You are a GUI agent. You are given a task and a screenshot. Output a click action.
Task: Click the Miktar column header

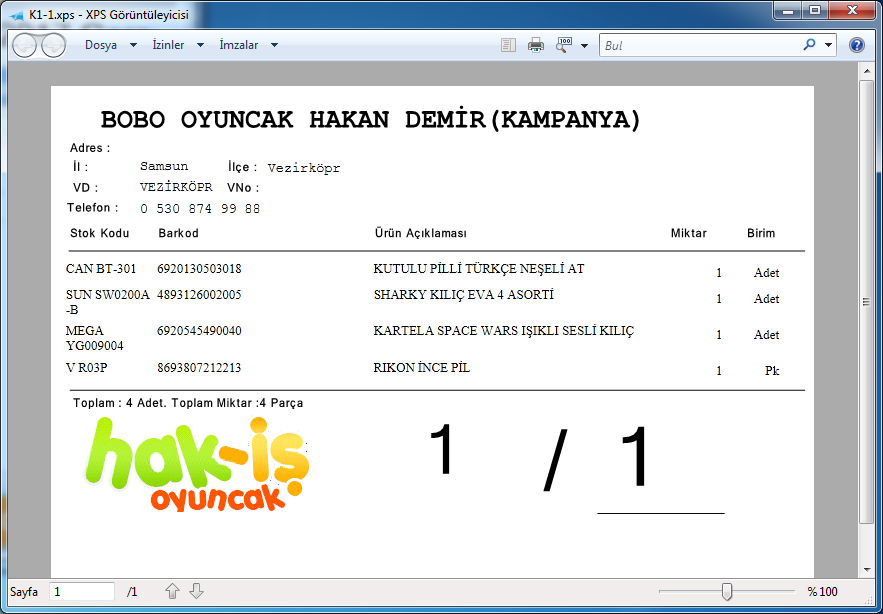(689, 233)
